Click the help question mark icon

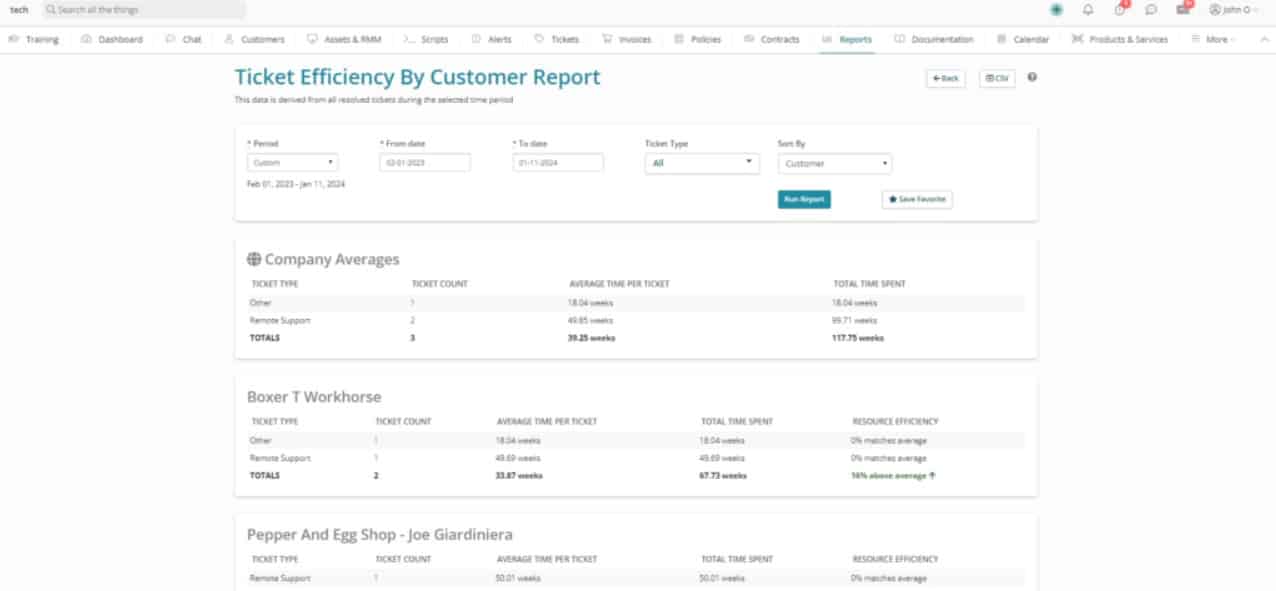pyautogui.click(x=1032, y=77)
